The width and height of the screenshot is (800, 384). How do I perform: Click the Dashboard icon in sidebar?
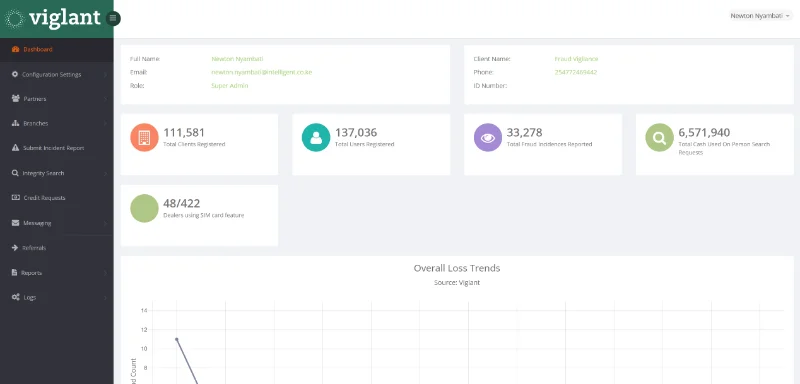(15, 49)
